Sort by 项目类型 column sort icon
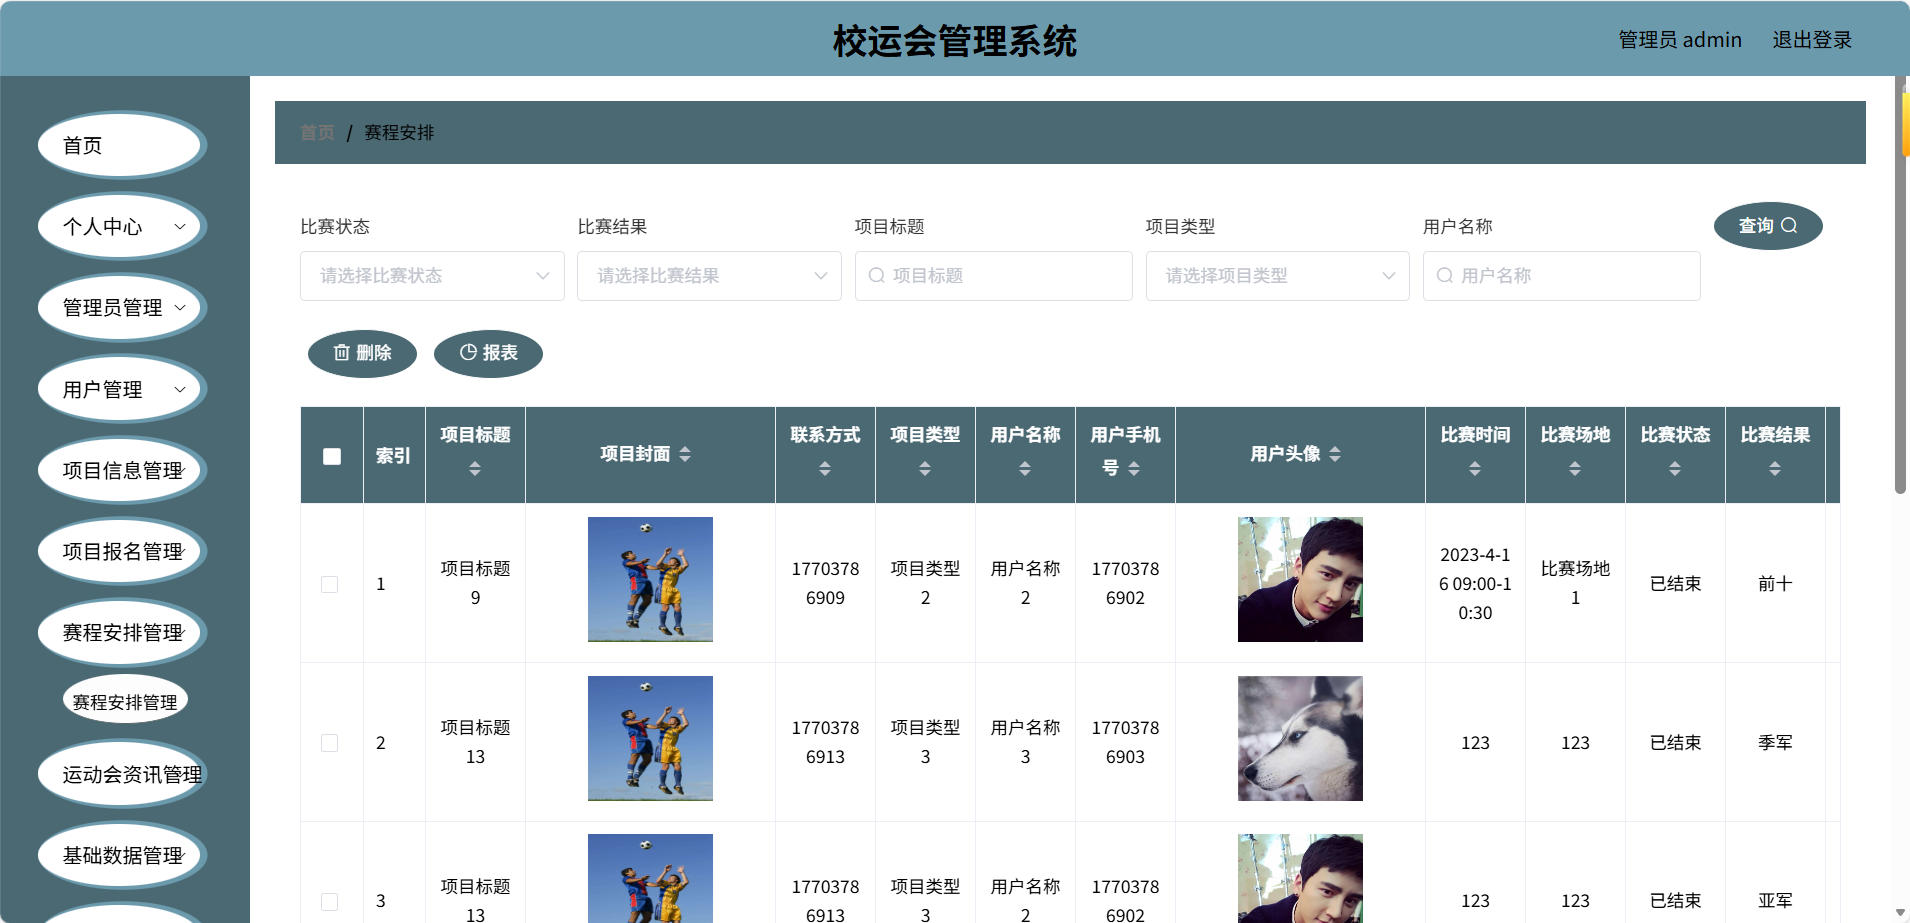 [925, 468]
